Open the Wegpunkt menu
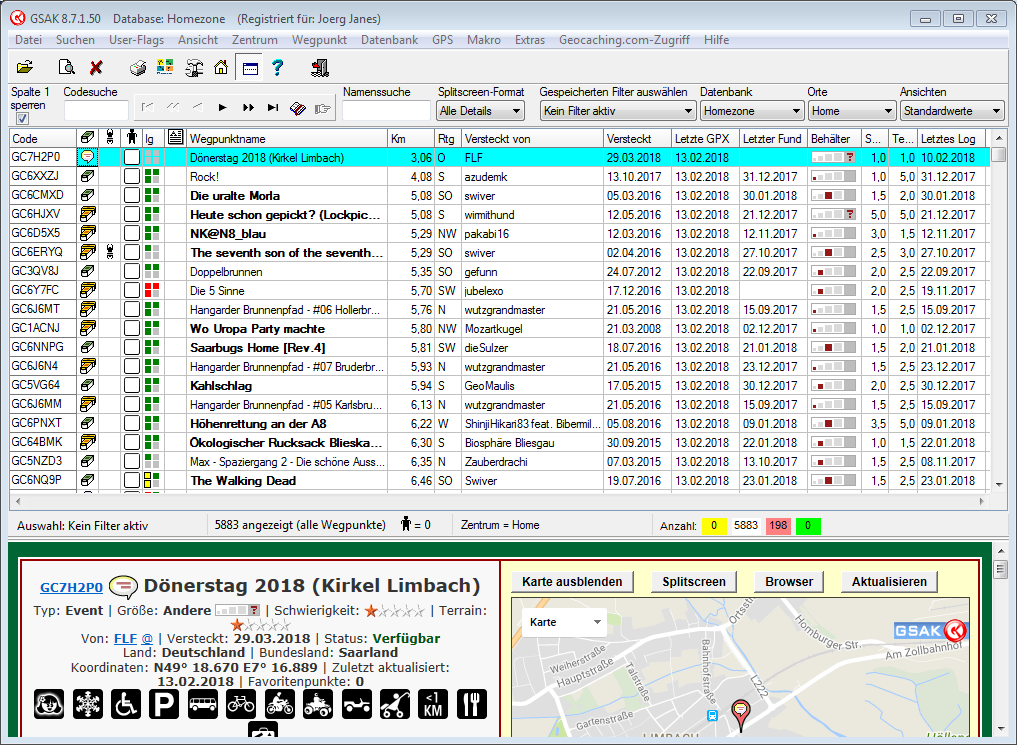Image resolution: width=1017 pixels, height=745 pixels. point(319,40)
